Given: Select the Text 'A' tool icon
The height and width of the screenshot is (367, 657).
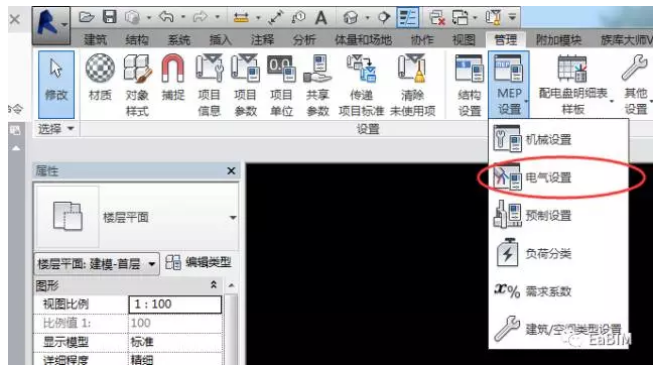Looking at the screenshot, I should 321,18.
